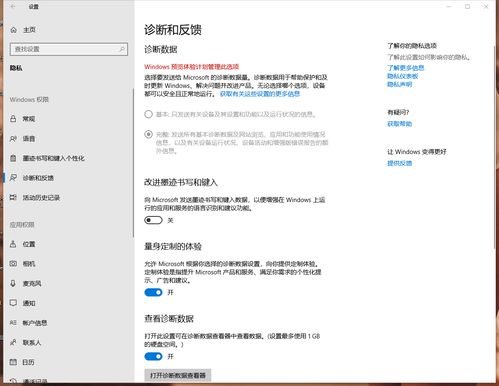Open 语音 speech settings icon

(x=13, y=139)
